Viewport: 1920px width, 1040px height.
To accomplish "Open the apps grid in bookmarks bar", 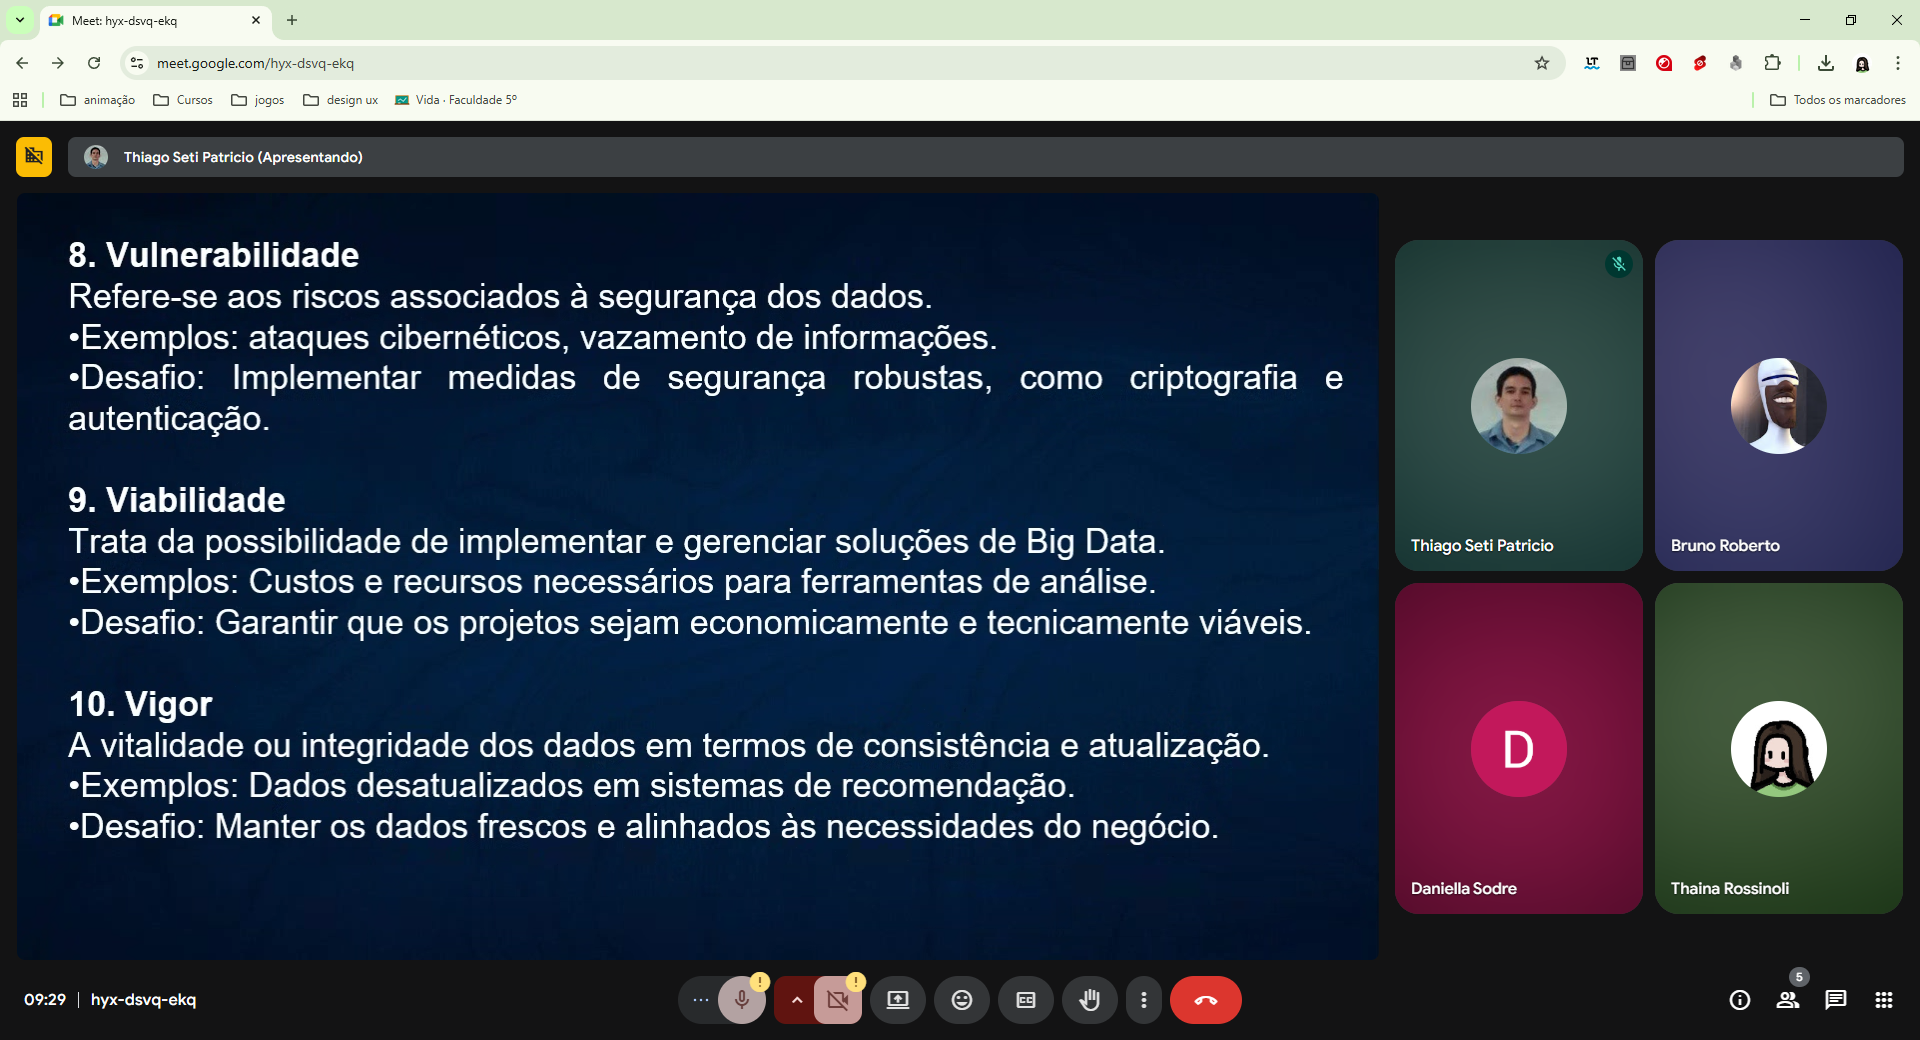I will tap(20, 100).
